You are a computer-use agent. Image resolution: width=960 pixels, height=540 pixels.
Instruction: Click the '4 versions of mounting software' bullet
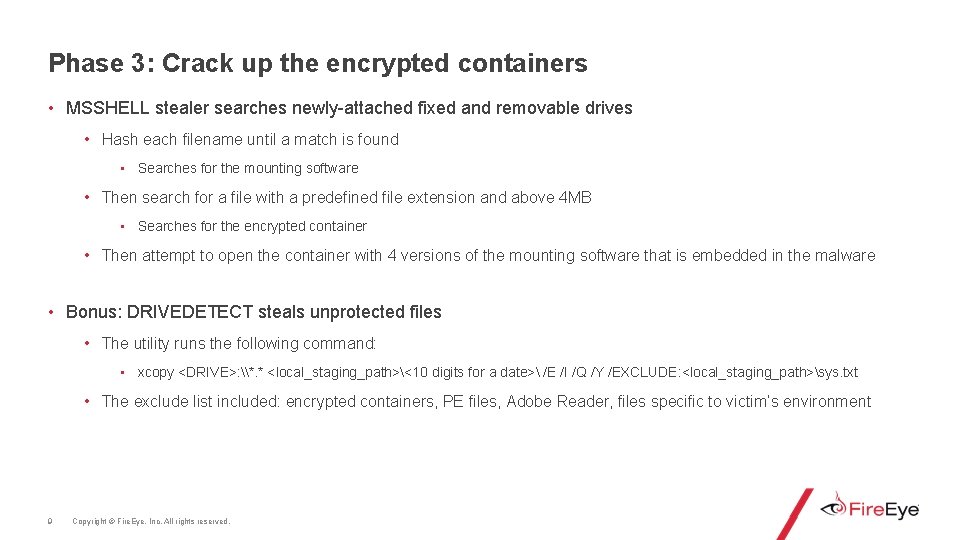tap(488, 256)
